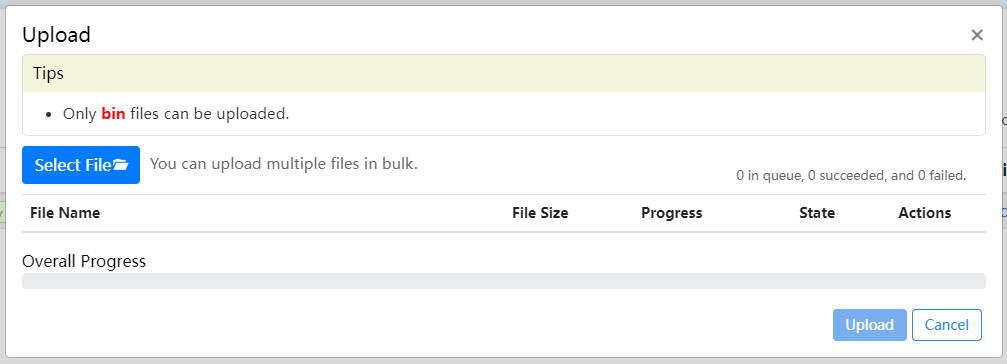Click the queue status counter text

point(851,175)
